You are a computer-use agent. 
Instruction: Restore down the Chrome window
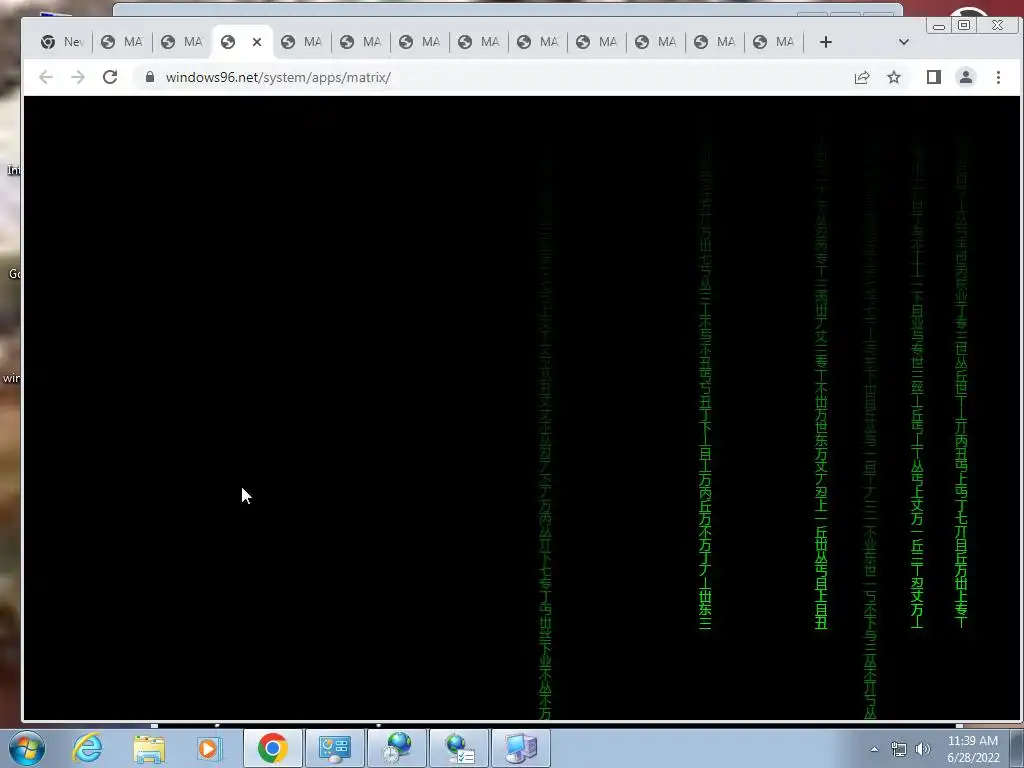click(x=964, y=25)
